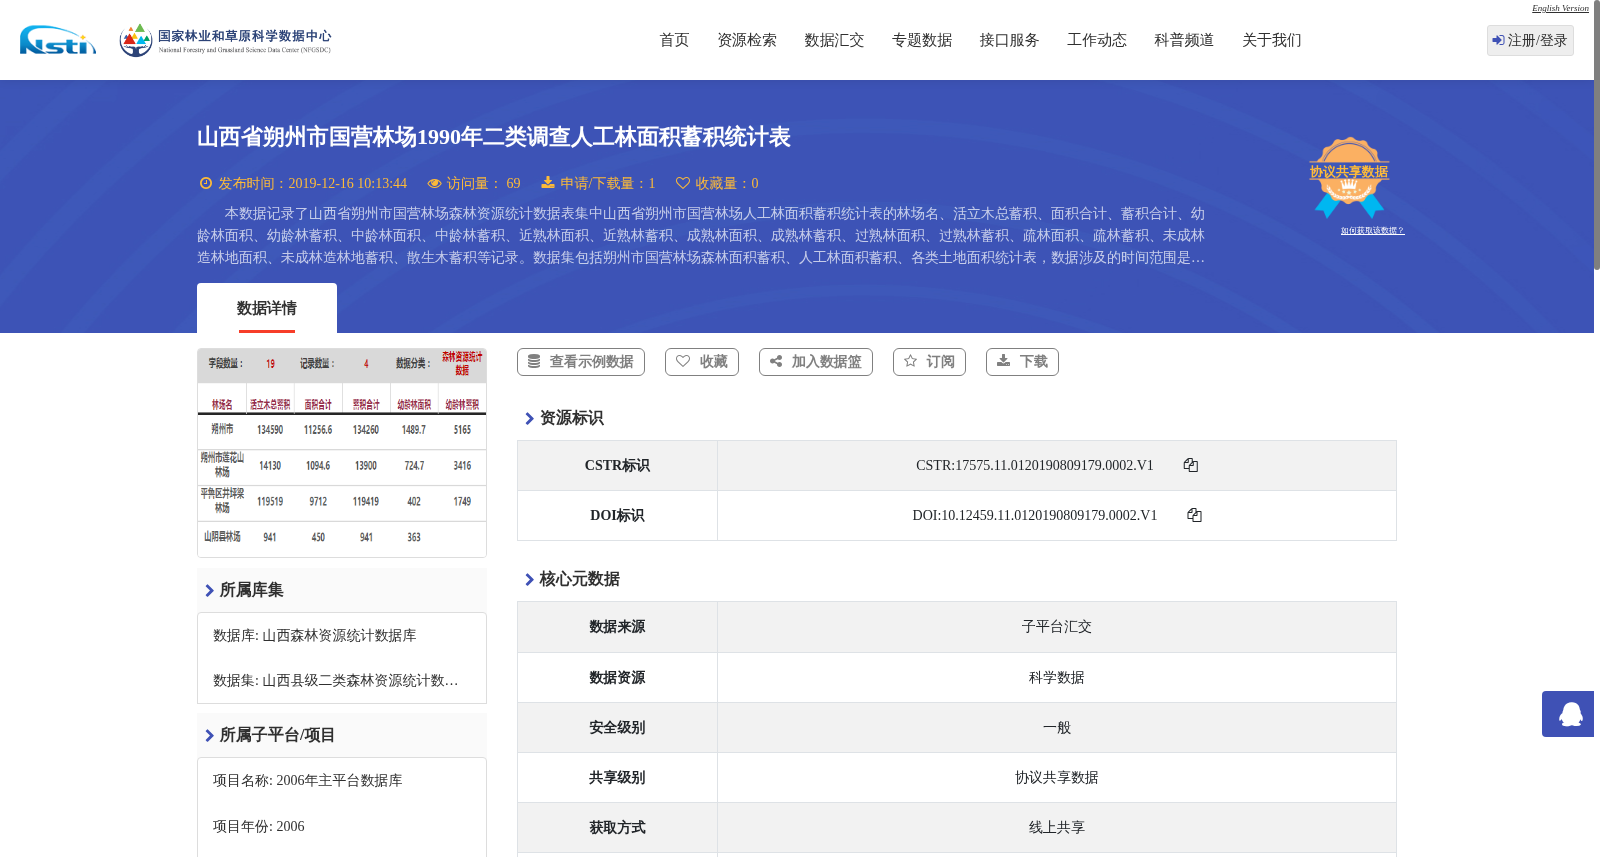Go to 数据汇交 in the navigation
The width and height of the screenshot is (1600, 857).
pyautogui.click(x=834, y=40)
